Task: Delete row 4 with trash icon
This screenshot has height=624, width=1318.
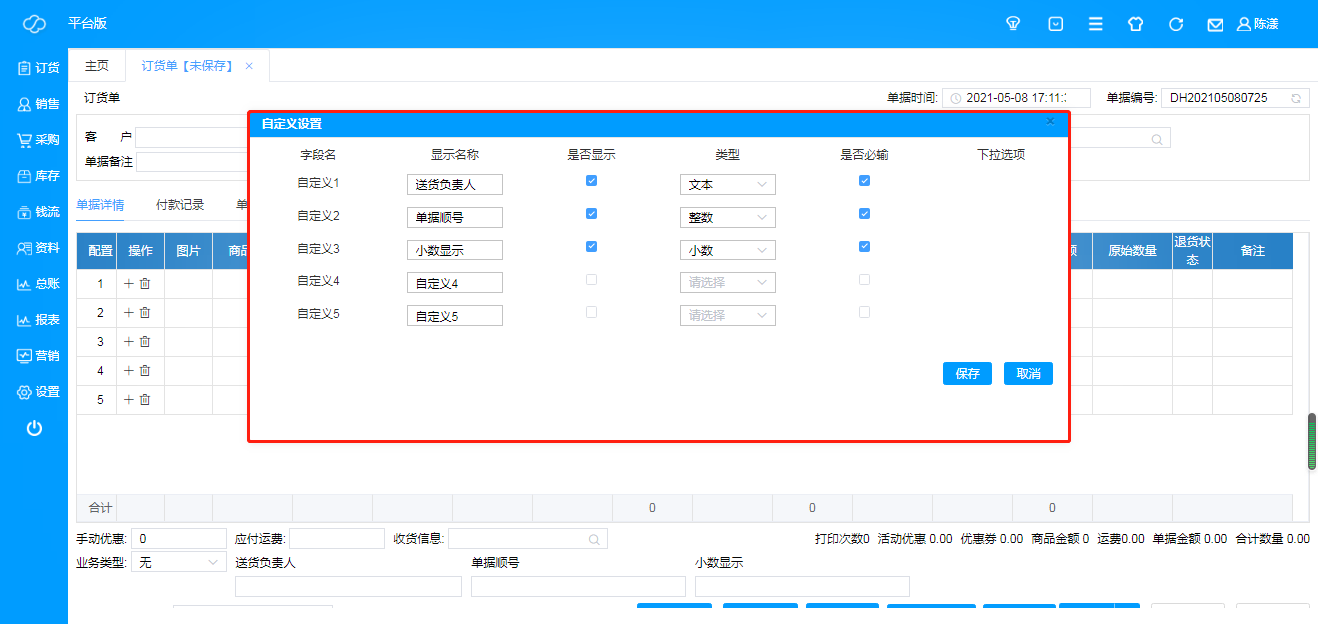Action: click(145, 371)
